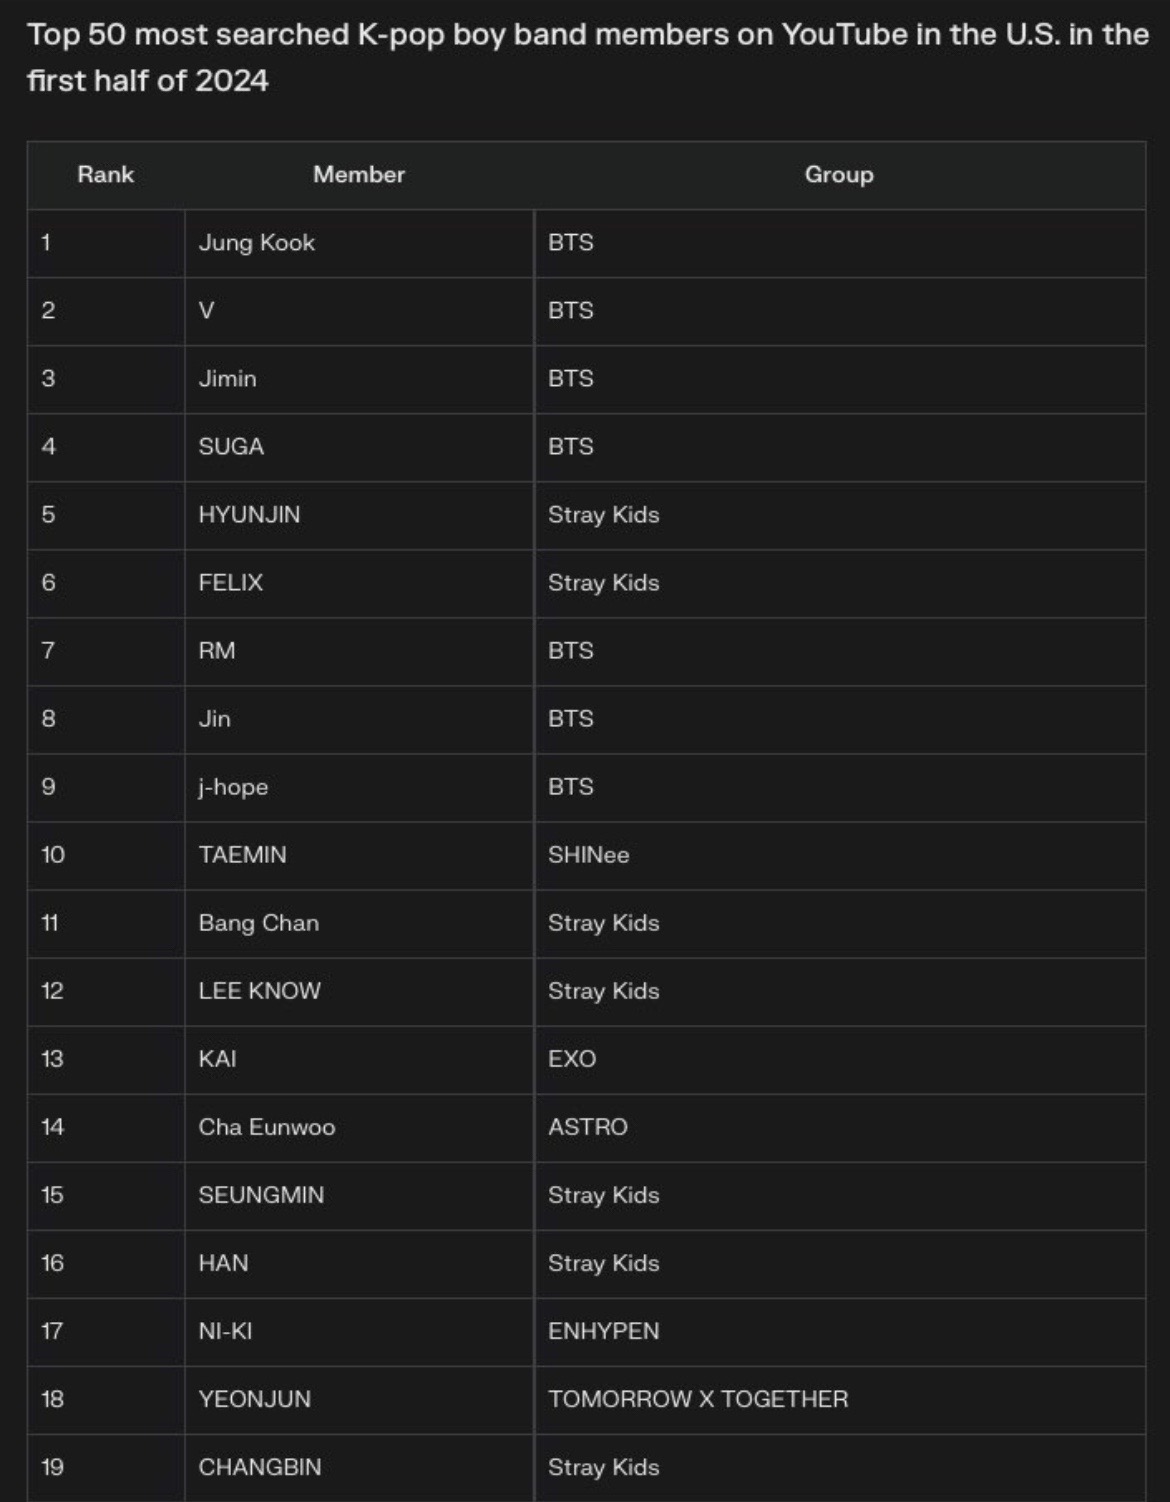Screen dimensions: 1170x1502
Task: Select the Bang Chan member cell
Action: pyautogui.click(x=259, y=923)
